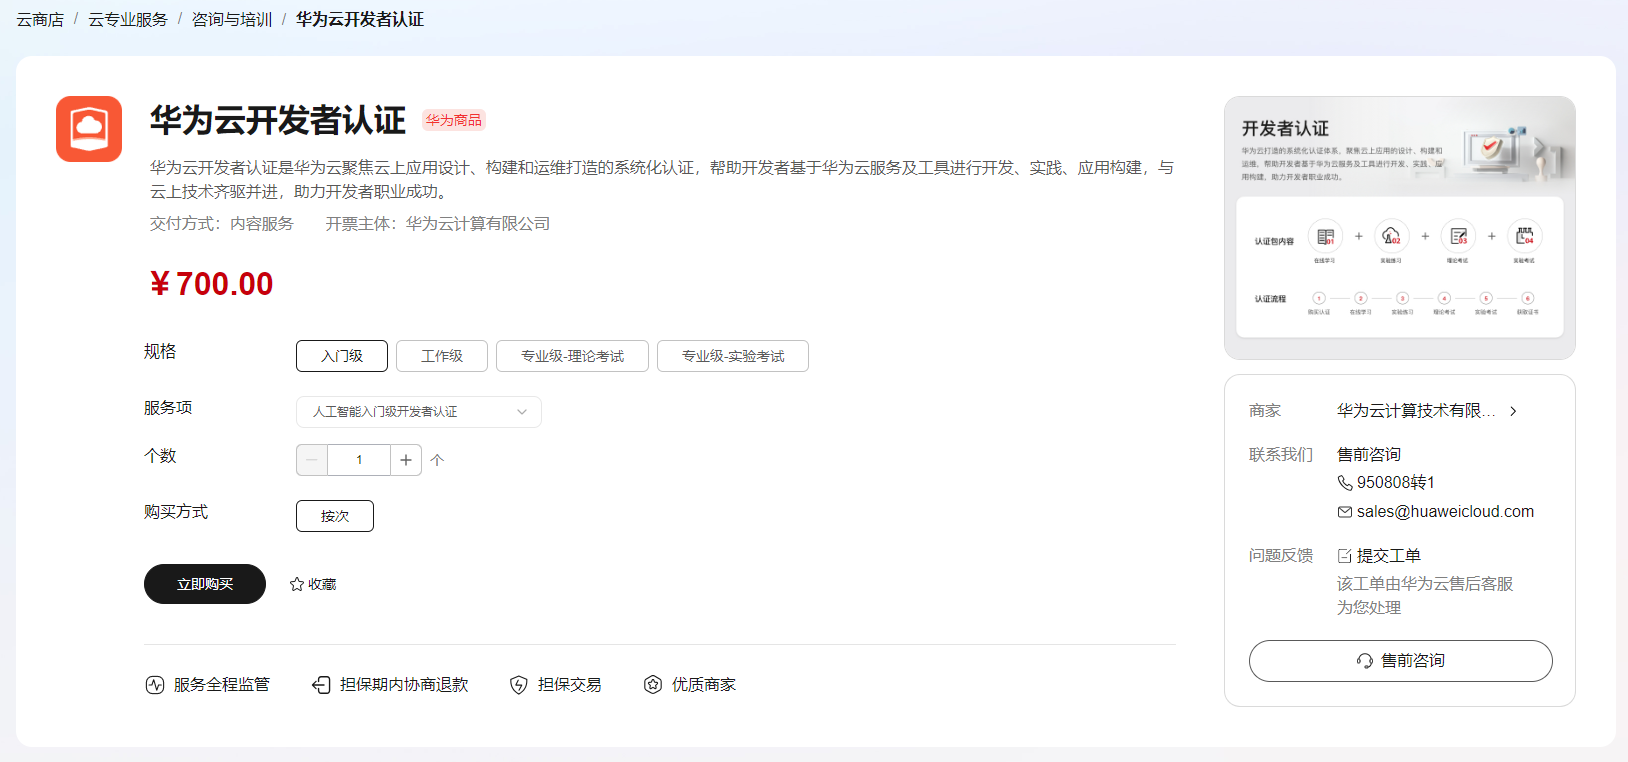
Task: Click the headset icon in the 售前咨询 button
Action: tap(1365, 661)
